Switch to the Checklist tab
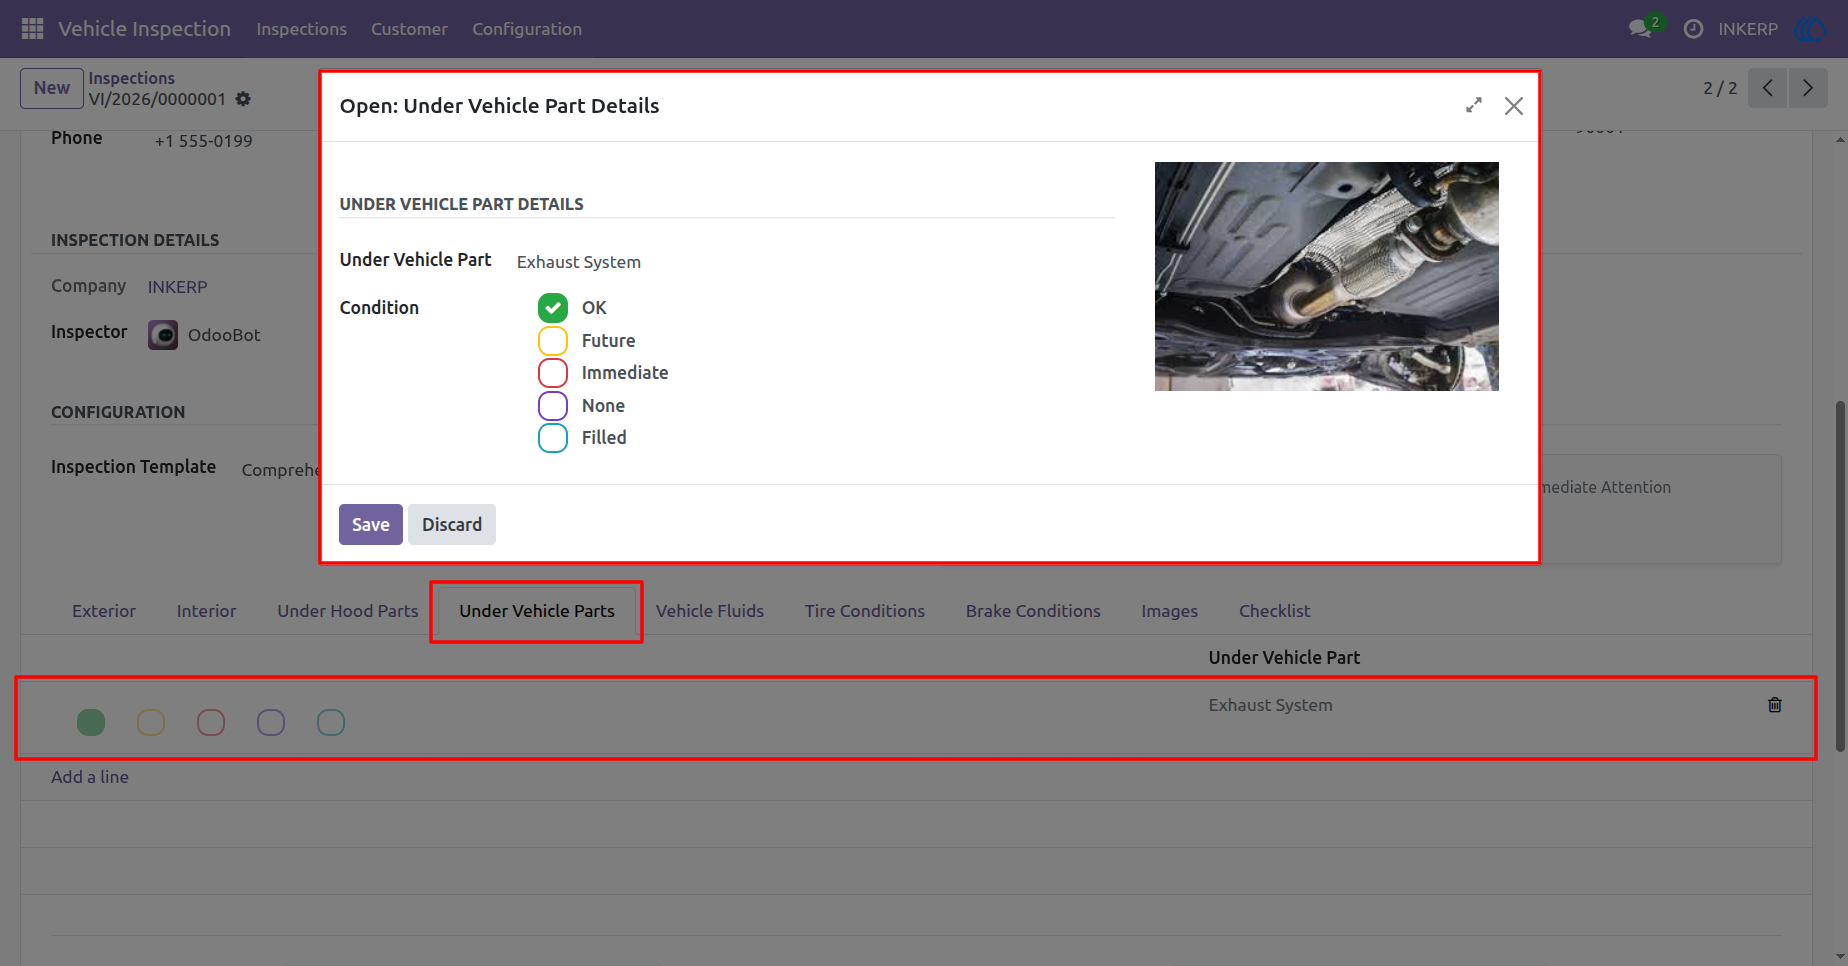1848x966 pixels. (1274, 611)
